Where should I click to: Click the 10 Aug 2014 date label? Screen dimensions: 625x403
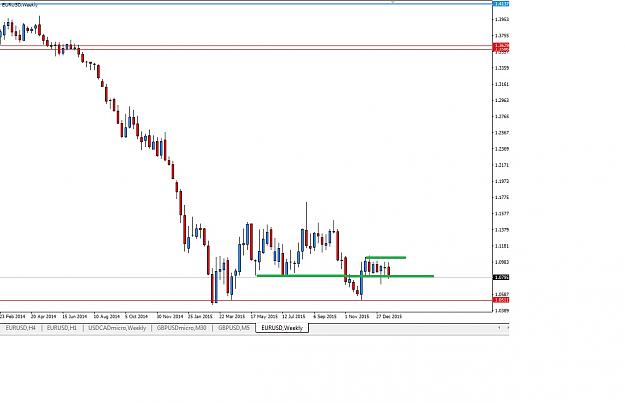coord(106,317)
